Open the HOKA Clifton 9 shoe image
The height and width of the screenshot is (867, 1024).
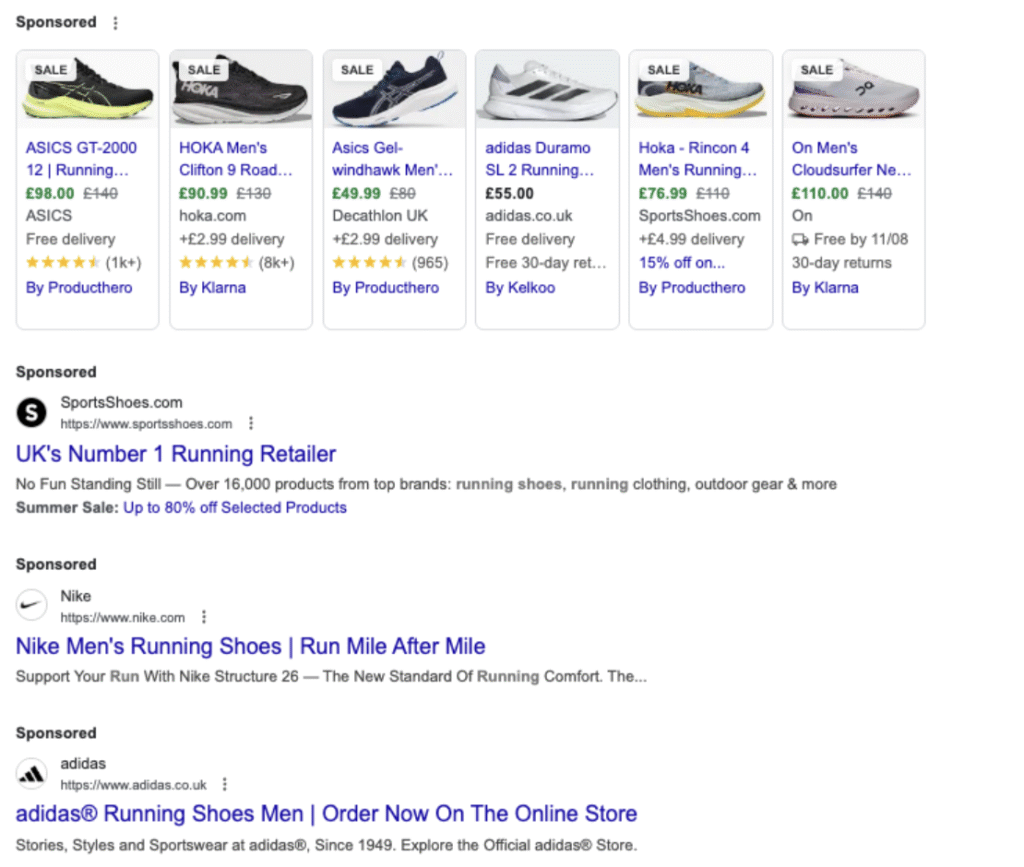241,89
